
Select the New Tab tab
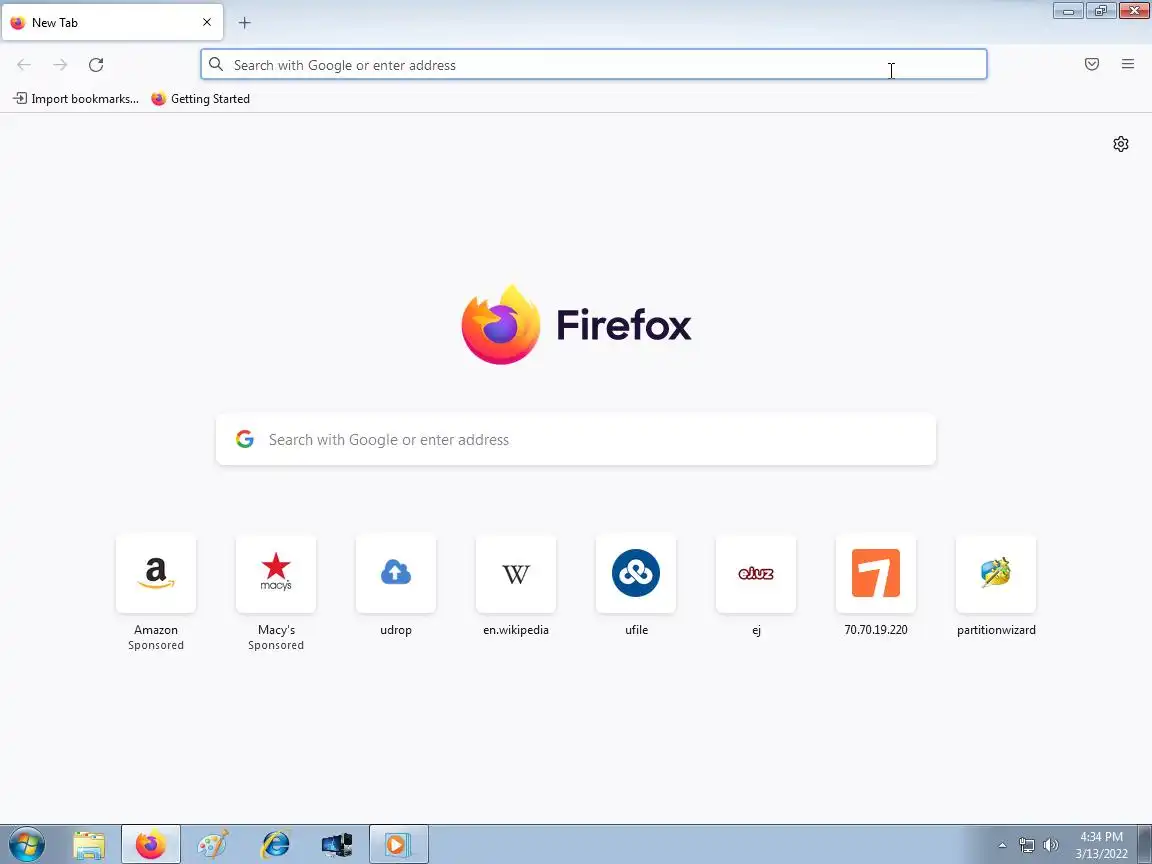[x=112, y=23]
